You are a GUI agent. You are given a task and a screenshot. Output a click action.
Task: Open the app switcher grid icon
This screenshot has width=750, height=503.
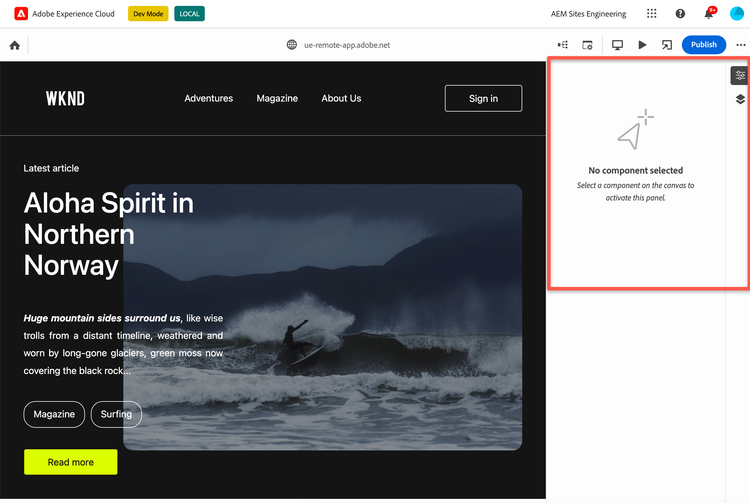[x=652, y=14]
